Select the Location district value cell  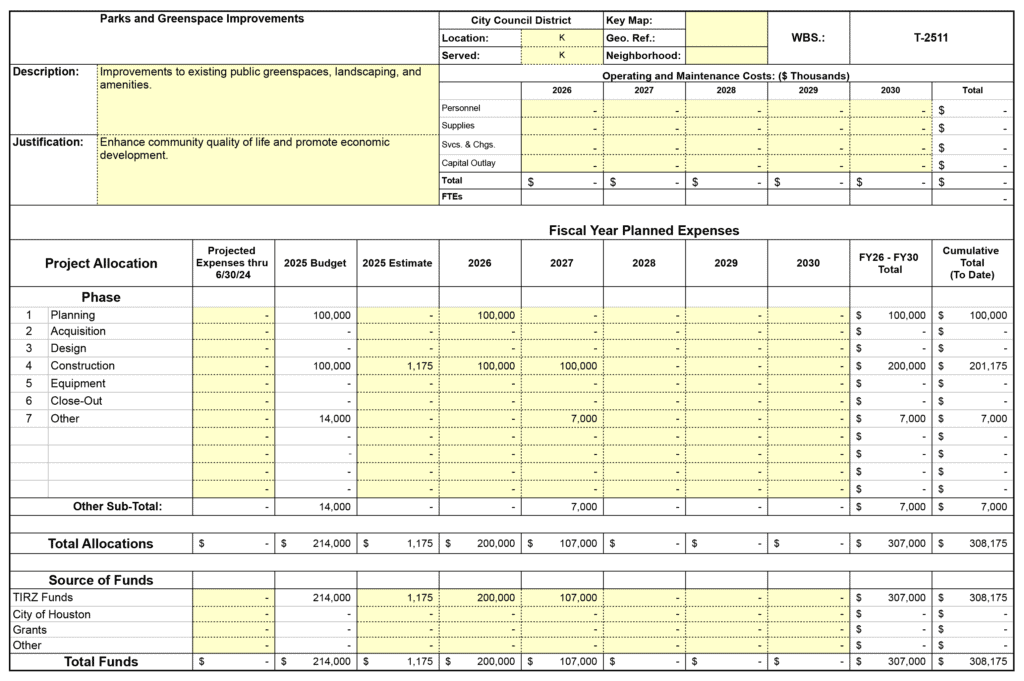point(561,38)
